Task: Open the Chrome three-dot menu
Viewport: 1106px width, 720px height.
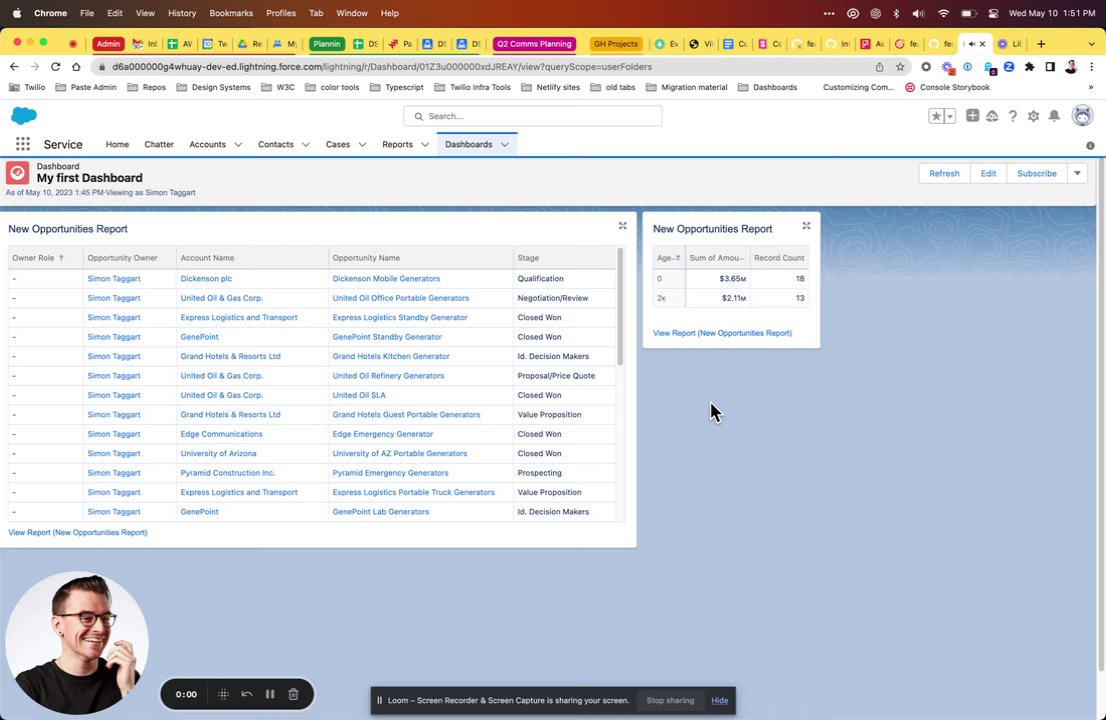Action: pyautogui.click(x=1092, y=66)
